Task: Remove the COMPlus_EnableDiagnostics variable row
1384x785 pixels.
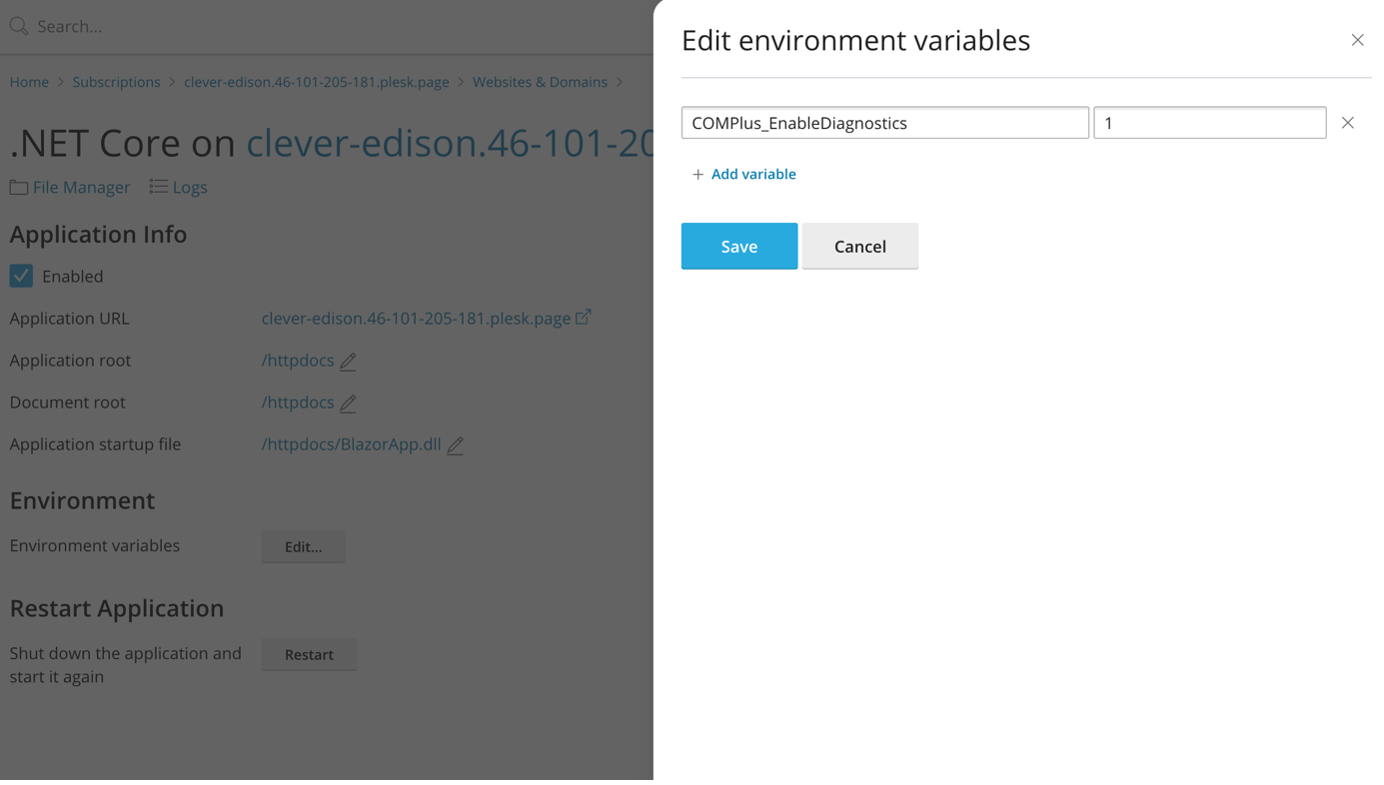Action: (1347, 122)
